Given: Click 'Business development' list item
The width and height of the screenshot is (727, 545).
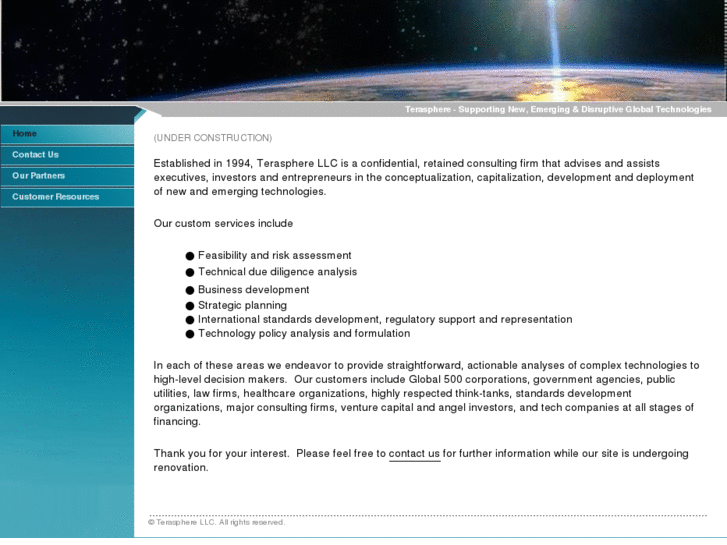Looking at the screenshot, I should (253, 289).
